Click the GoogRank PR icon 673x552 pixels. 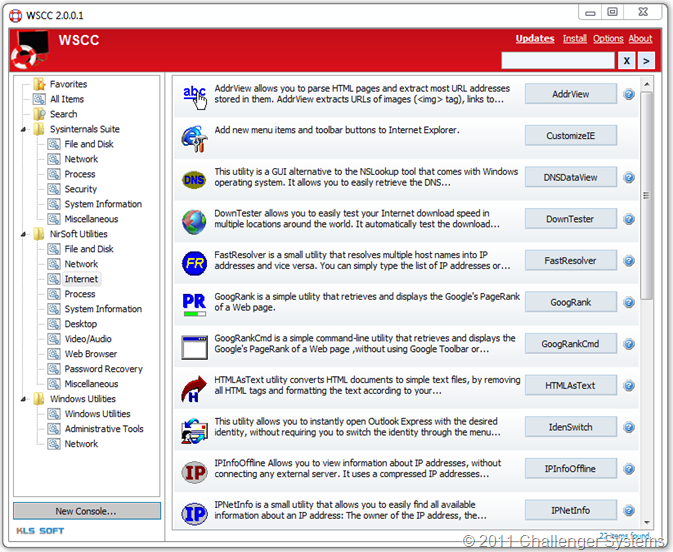194,304
